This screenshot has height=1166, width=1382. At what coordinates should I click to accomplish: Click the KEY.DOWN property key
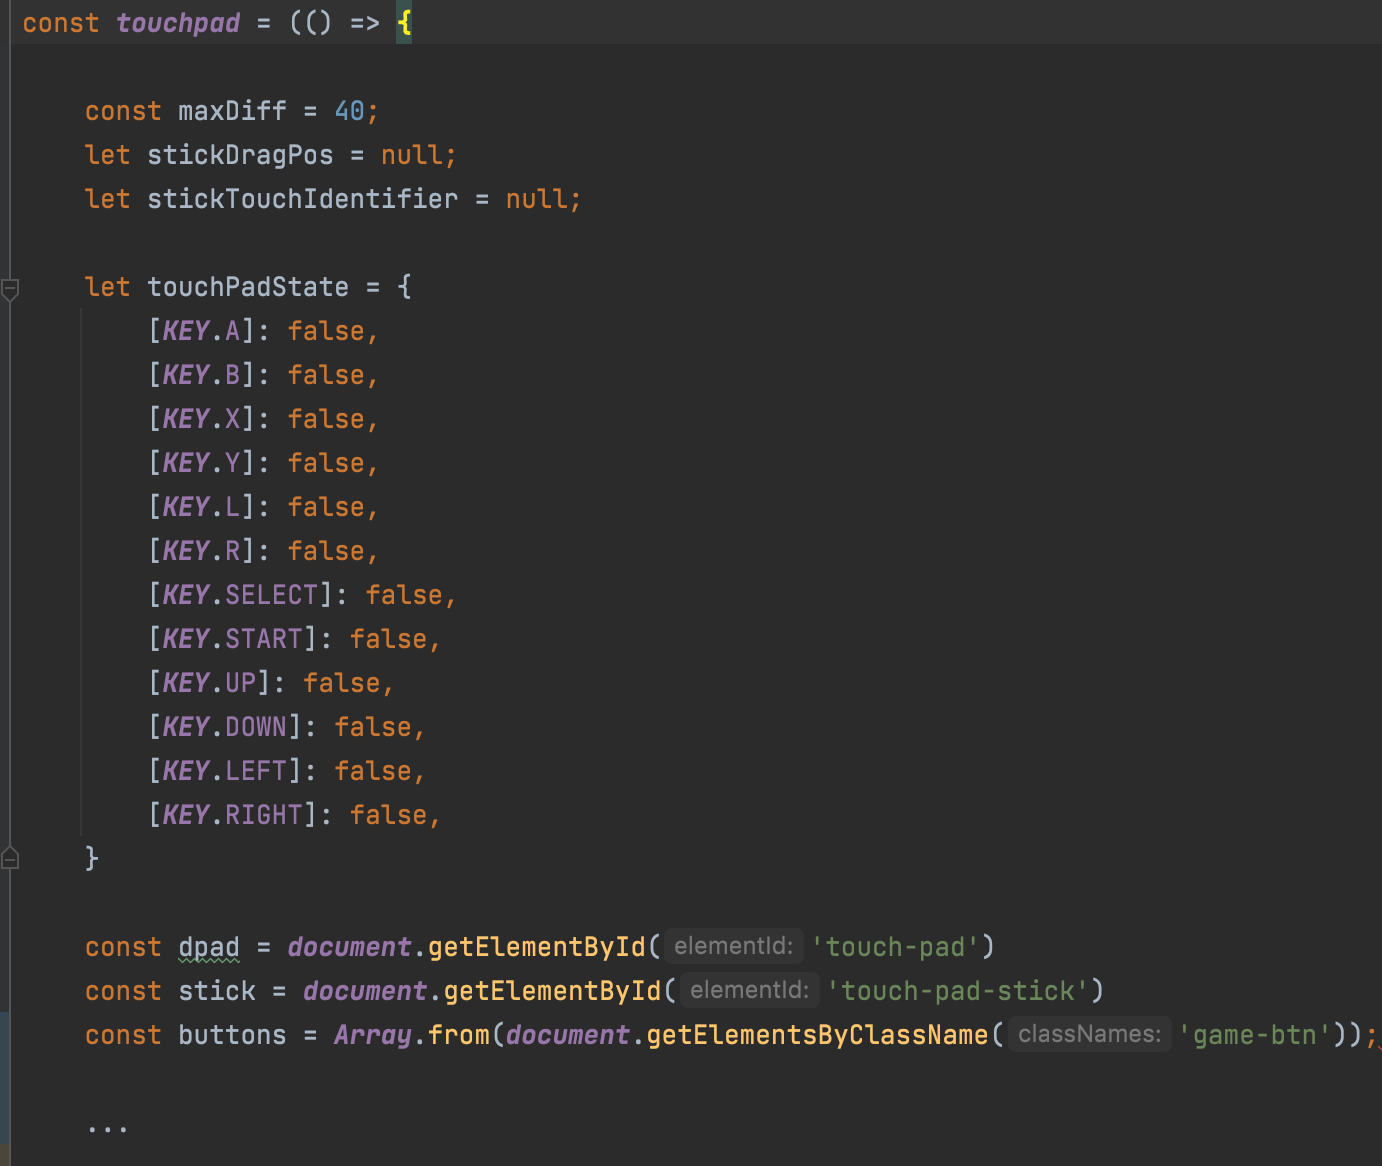pos(224,727)
